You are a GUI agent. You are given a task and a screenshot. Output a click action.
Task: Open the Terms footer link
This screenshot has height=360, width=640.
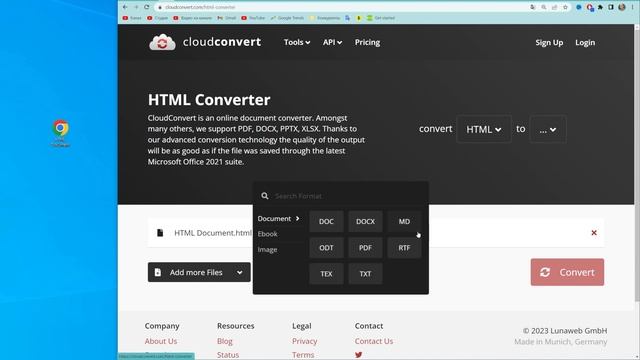point(303,355)
